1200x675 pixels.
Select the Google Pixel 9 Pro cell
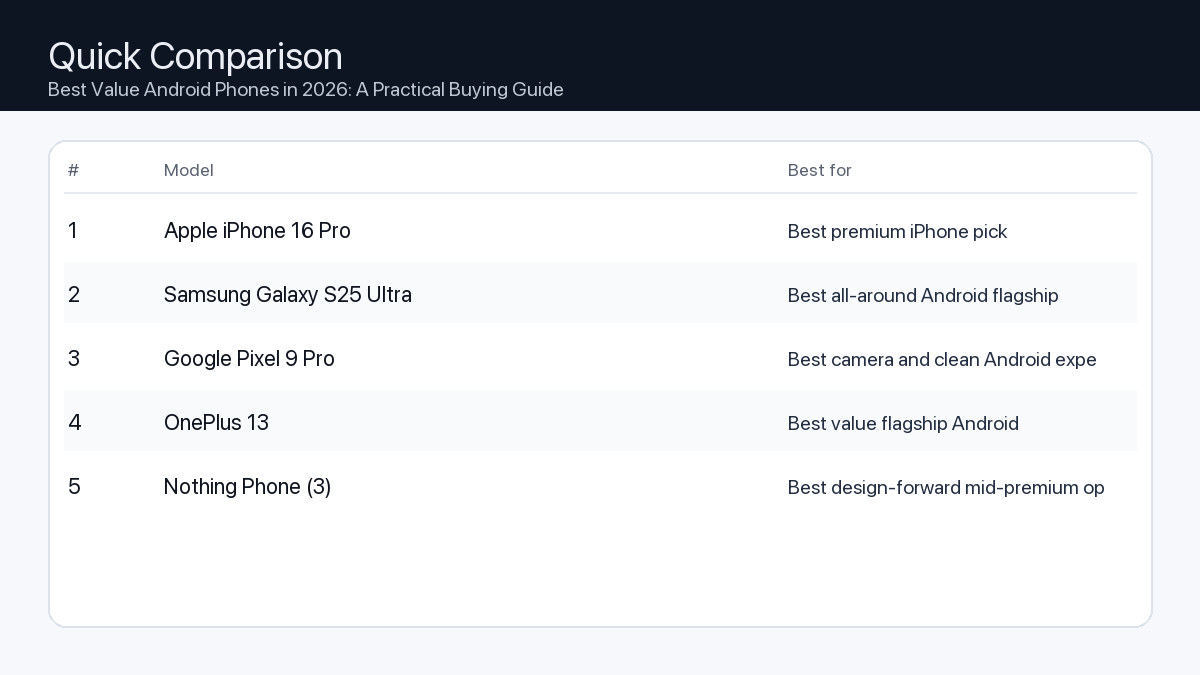[249, 359]
